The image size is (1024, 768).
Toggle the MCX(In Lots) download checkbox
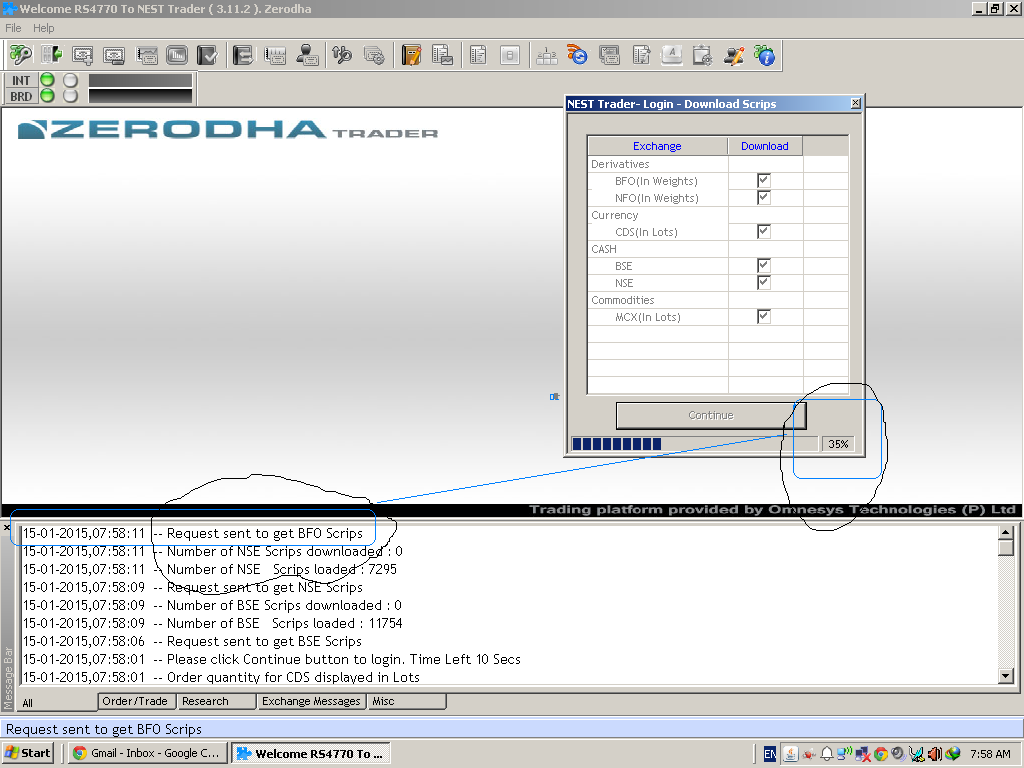tap(763, 316)
